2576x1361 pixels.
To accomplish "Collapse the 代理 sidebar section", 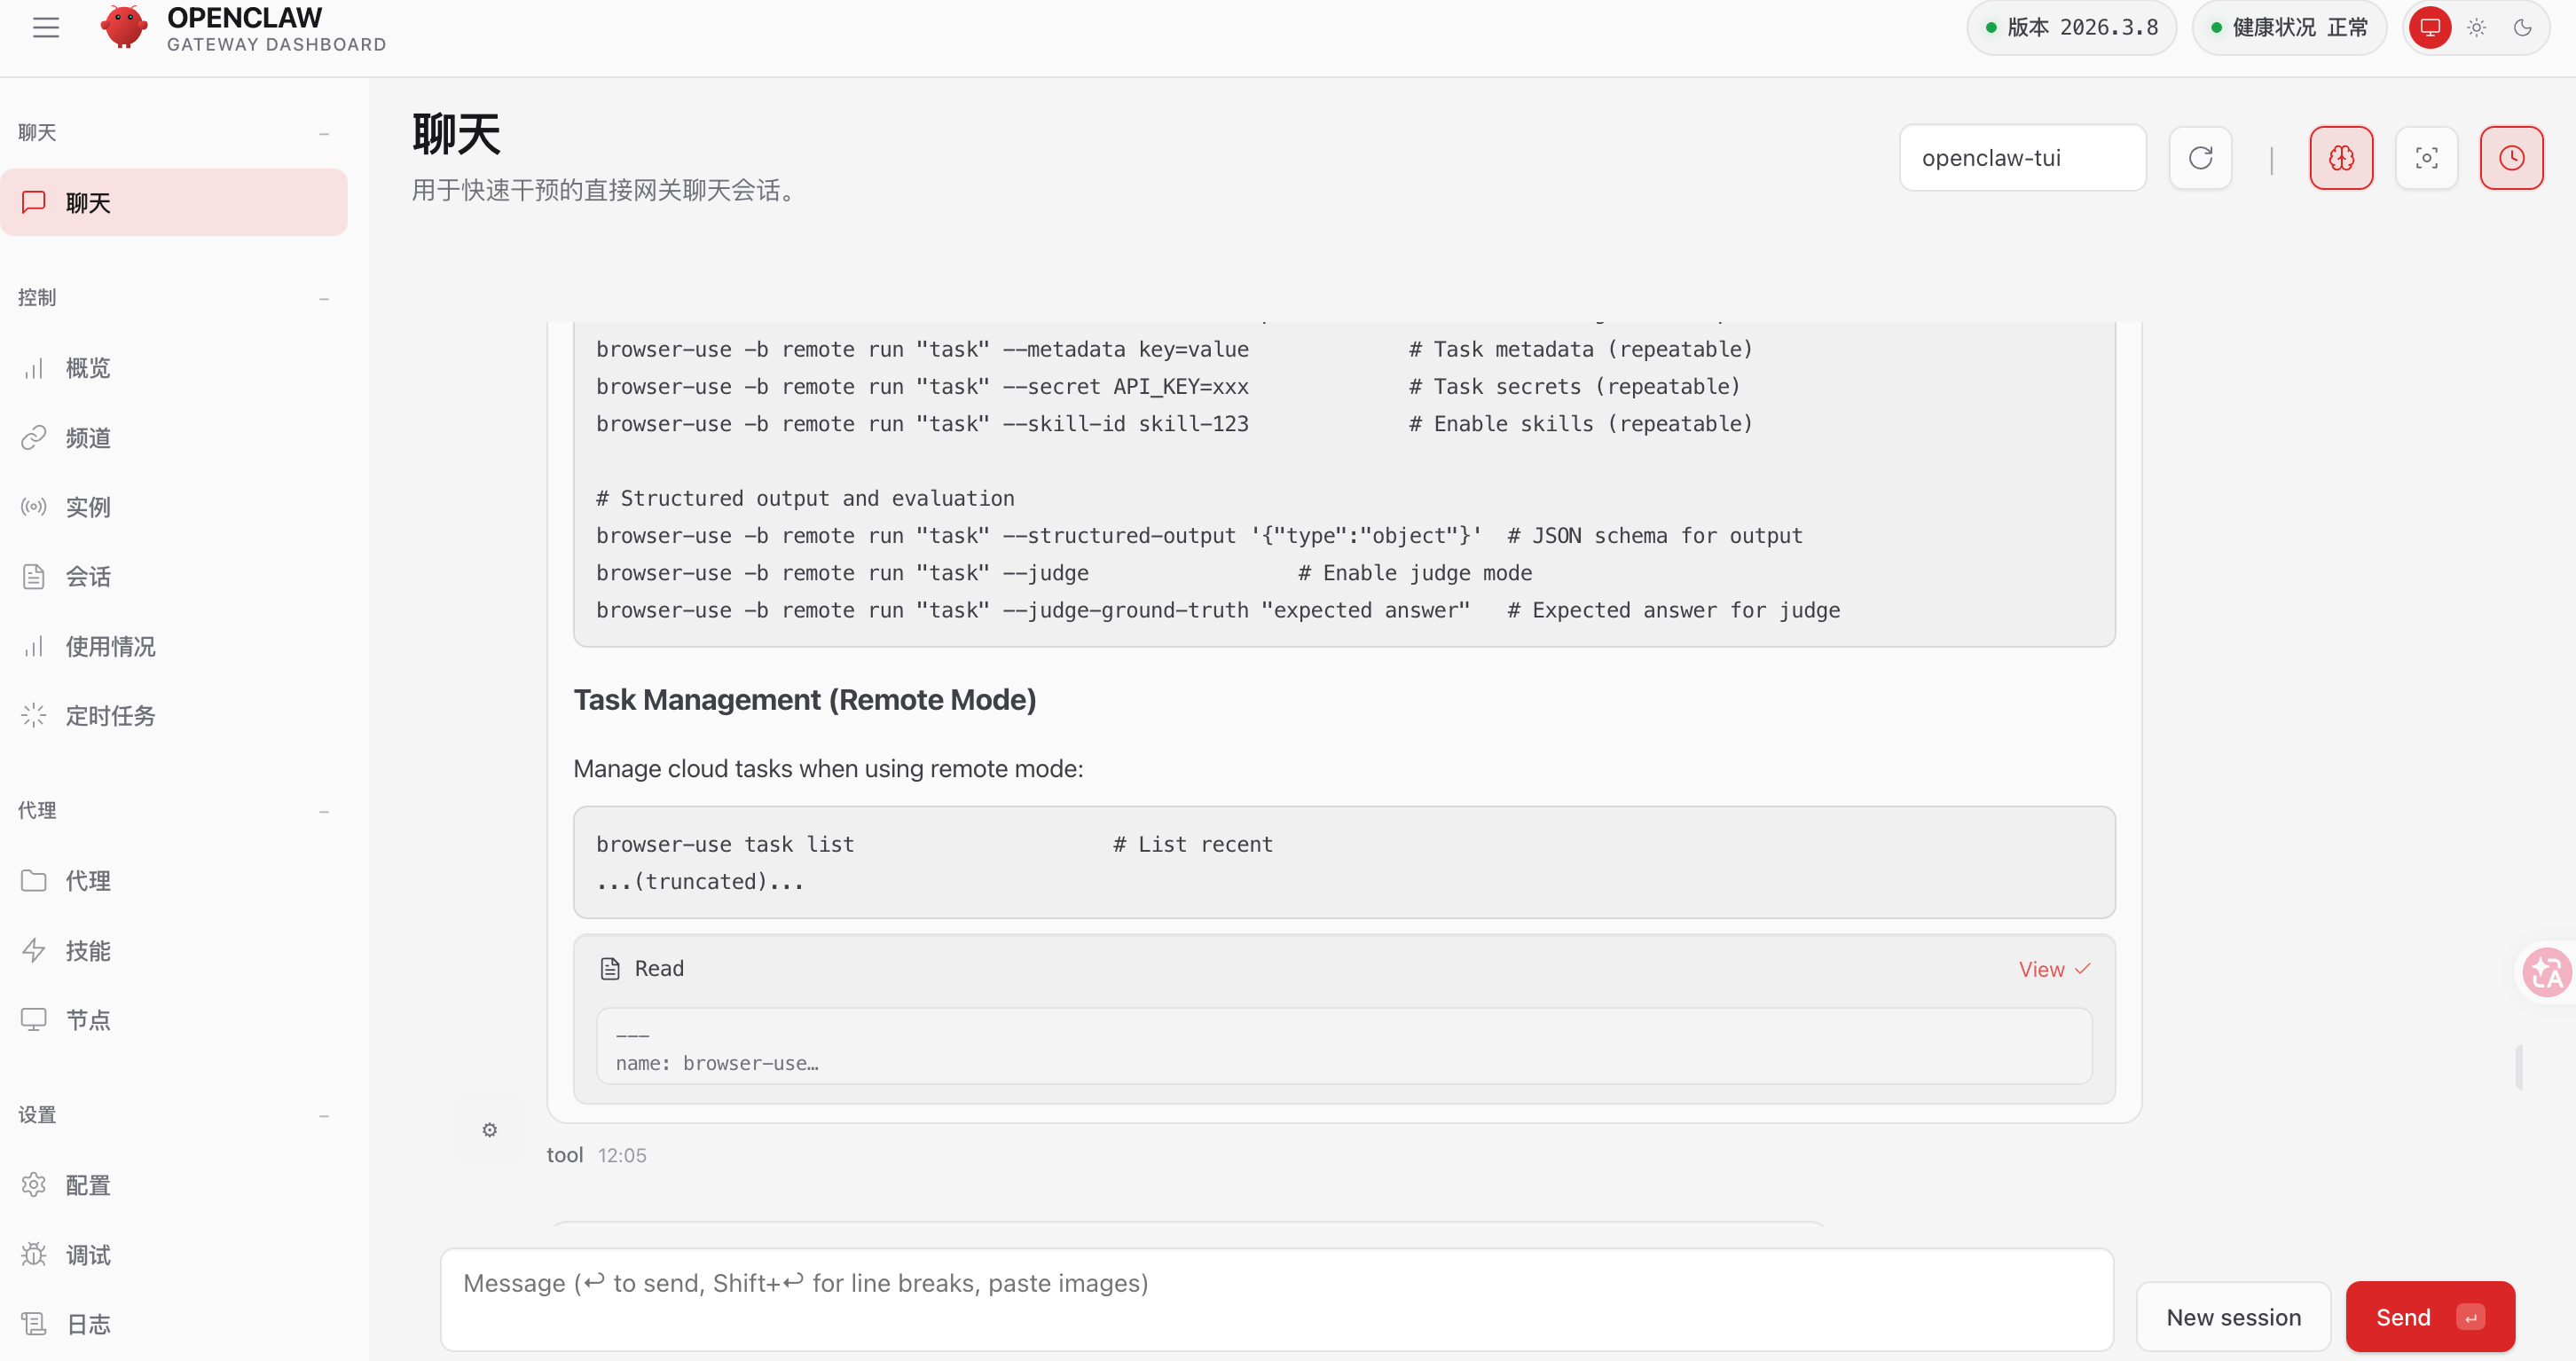I will [324, 811].
